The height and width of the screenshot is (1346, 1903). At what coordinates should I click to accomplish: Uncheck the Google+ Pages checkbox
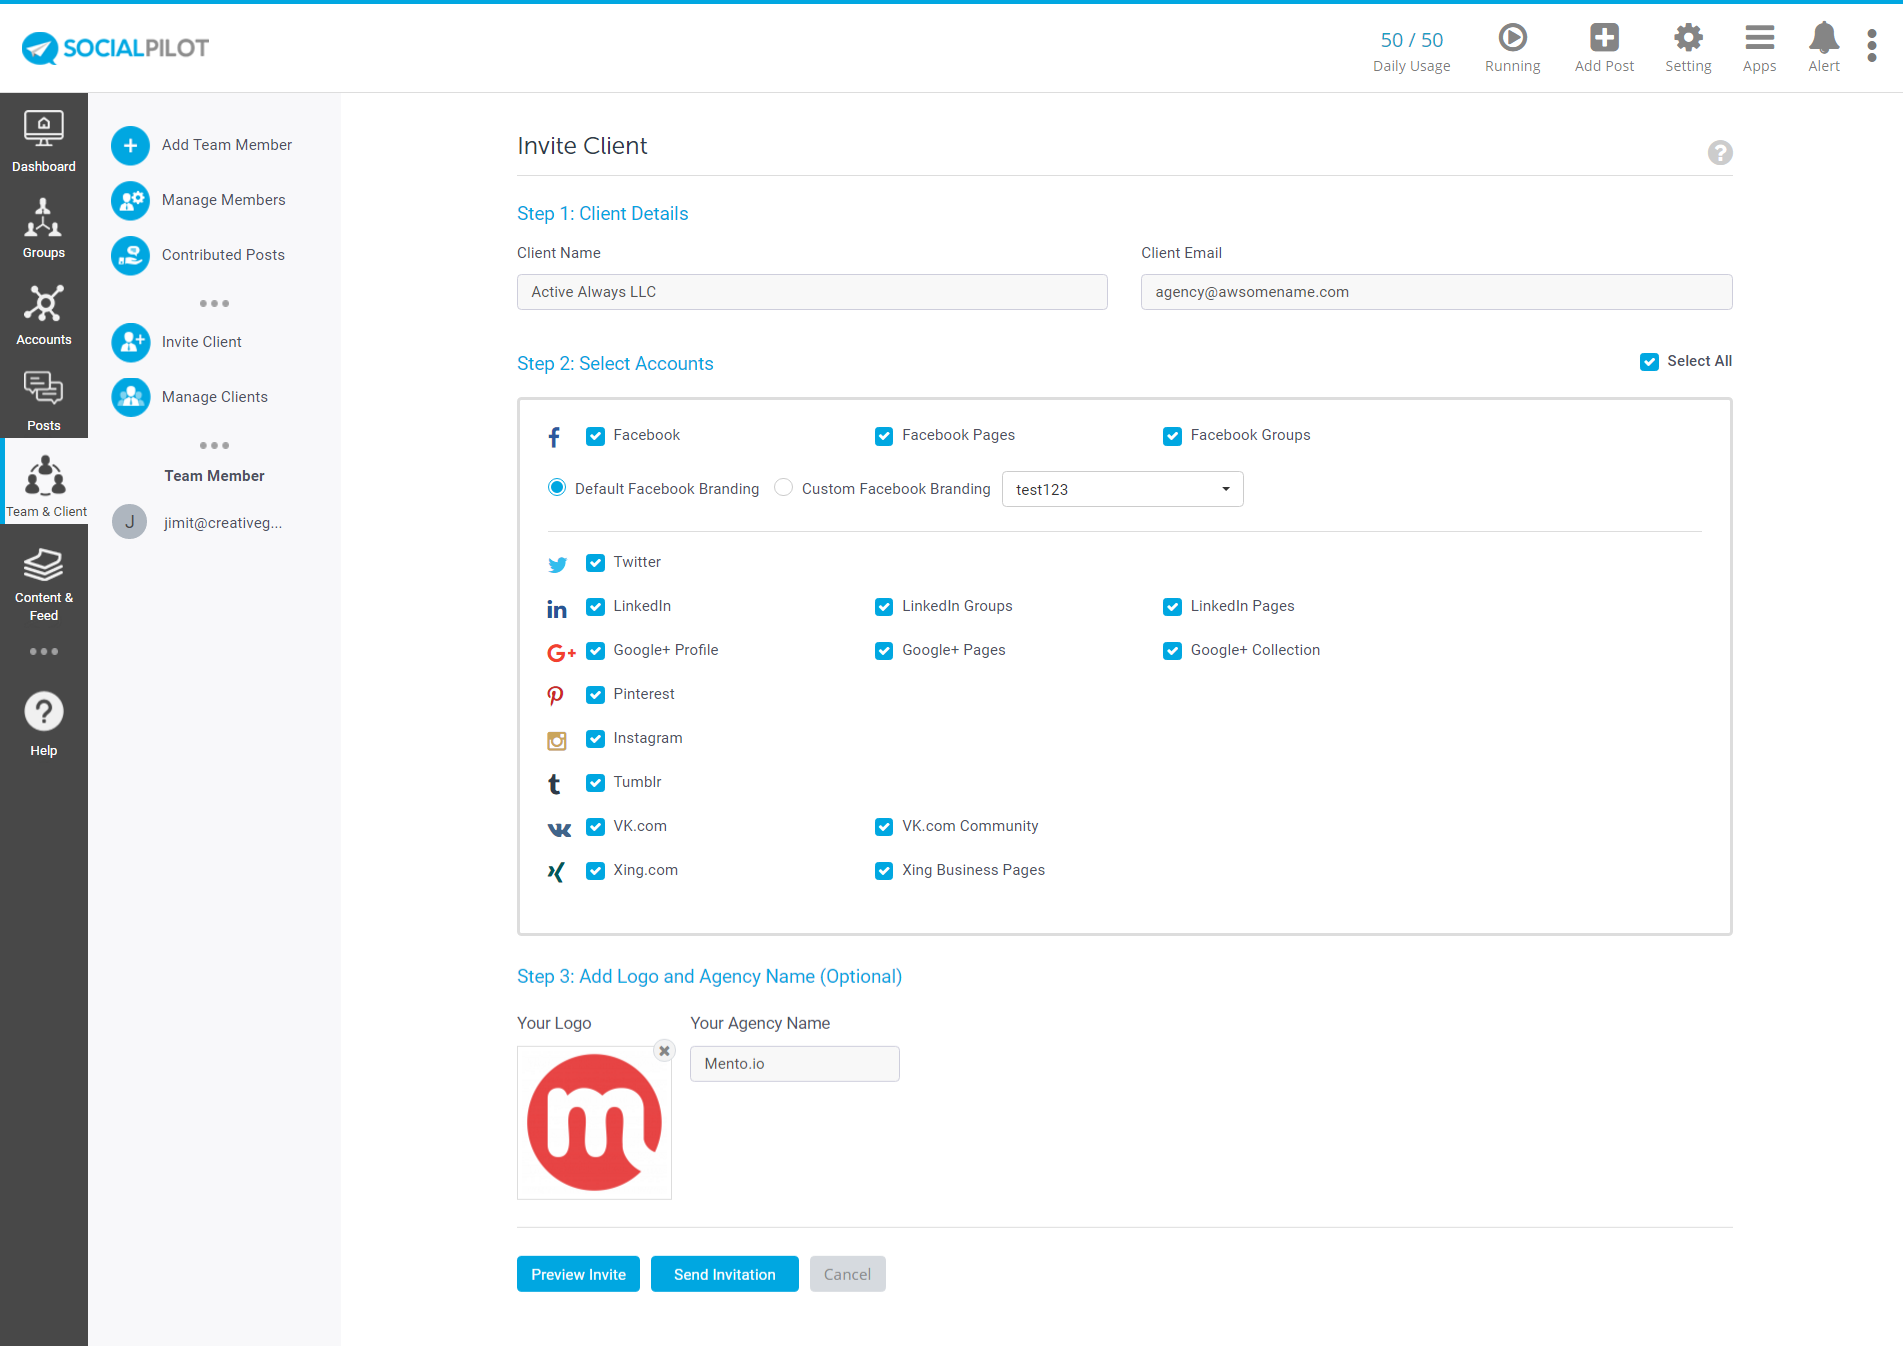tap(884, 651)
